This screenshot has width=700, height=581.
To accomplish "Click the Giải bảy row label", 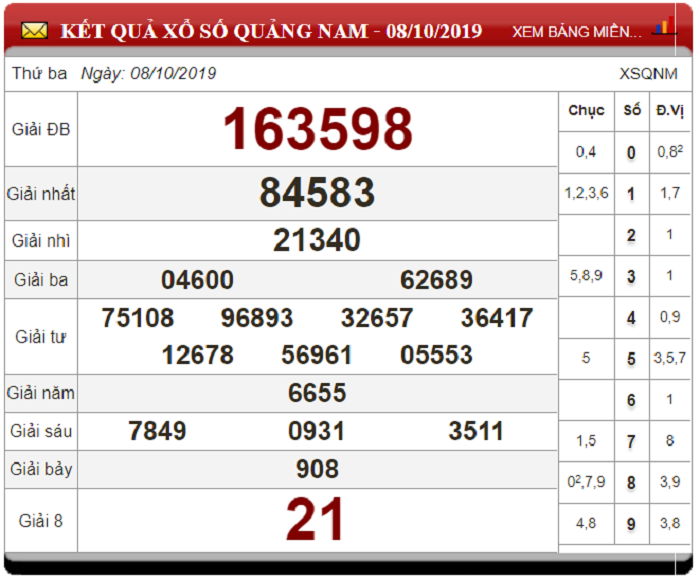I will click(41, 469).
